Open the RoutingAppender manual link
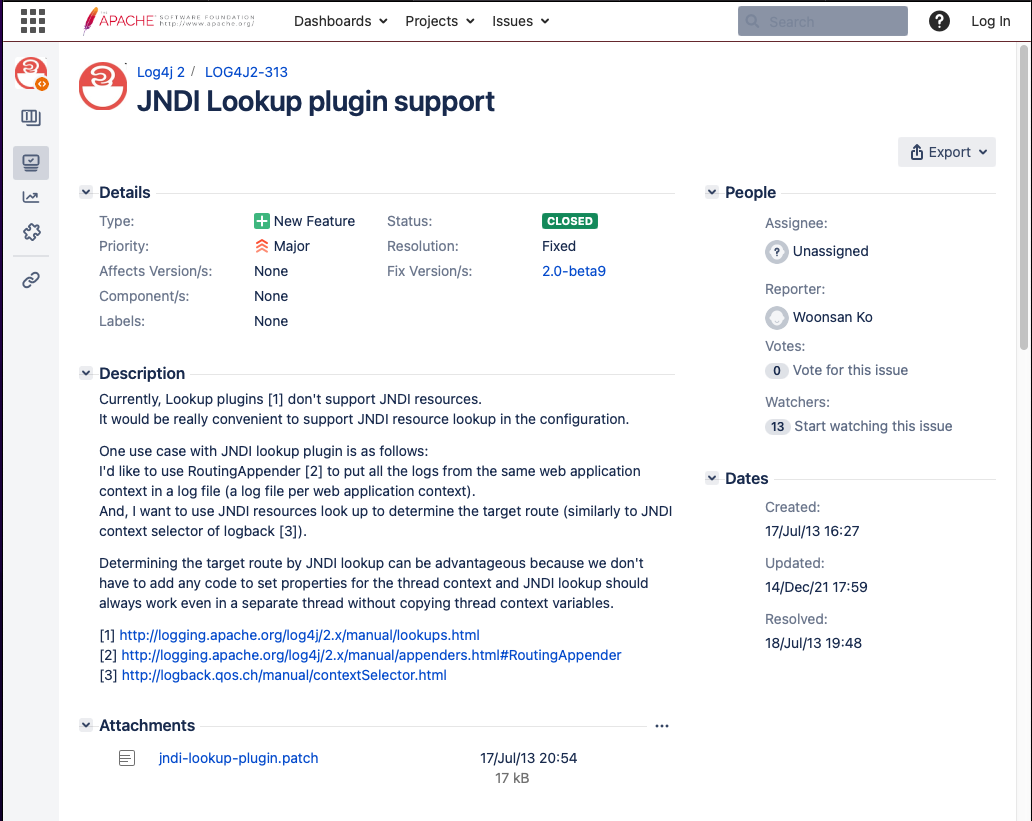1032x821 pixels. pyautogui.click(x=371, y=655)
